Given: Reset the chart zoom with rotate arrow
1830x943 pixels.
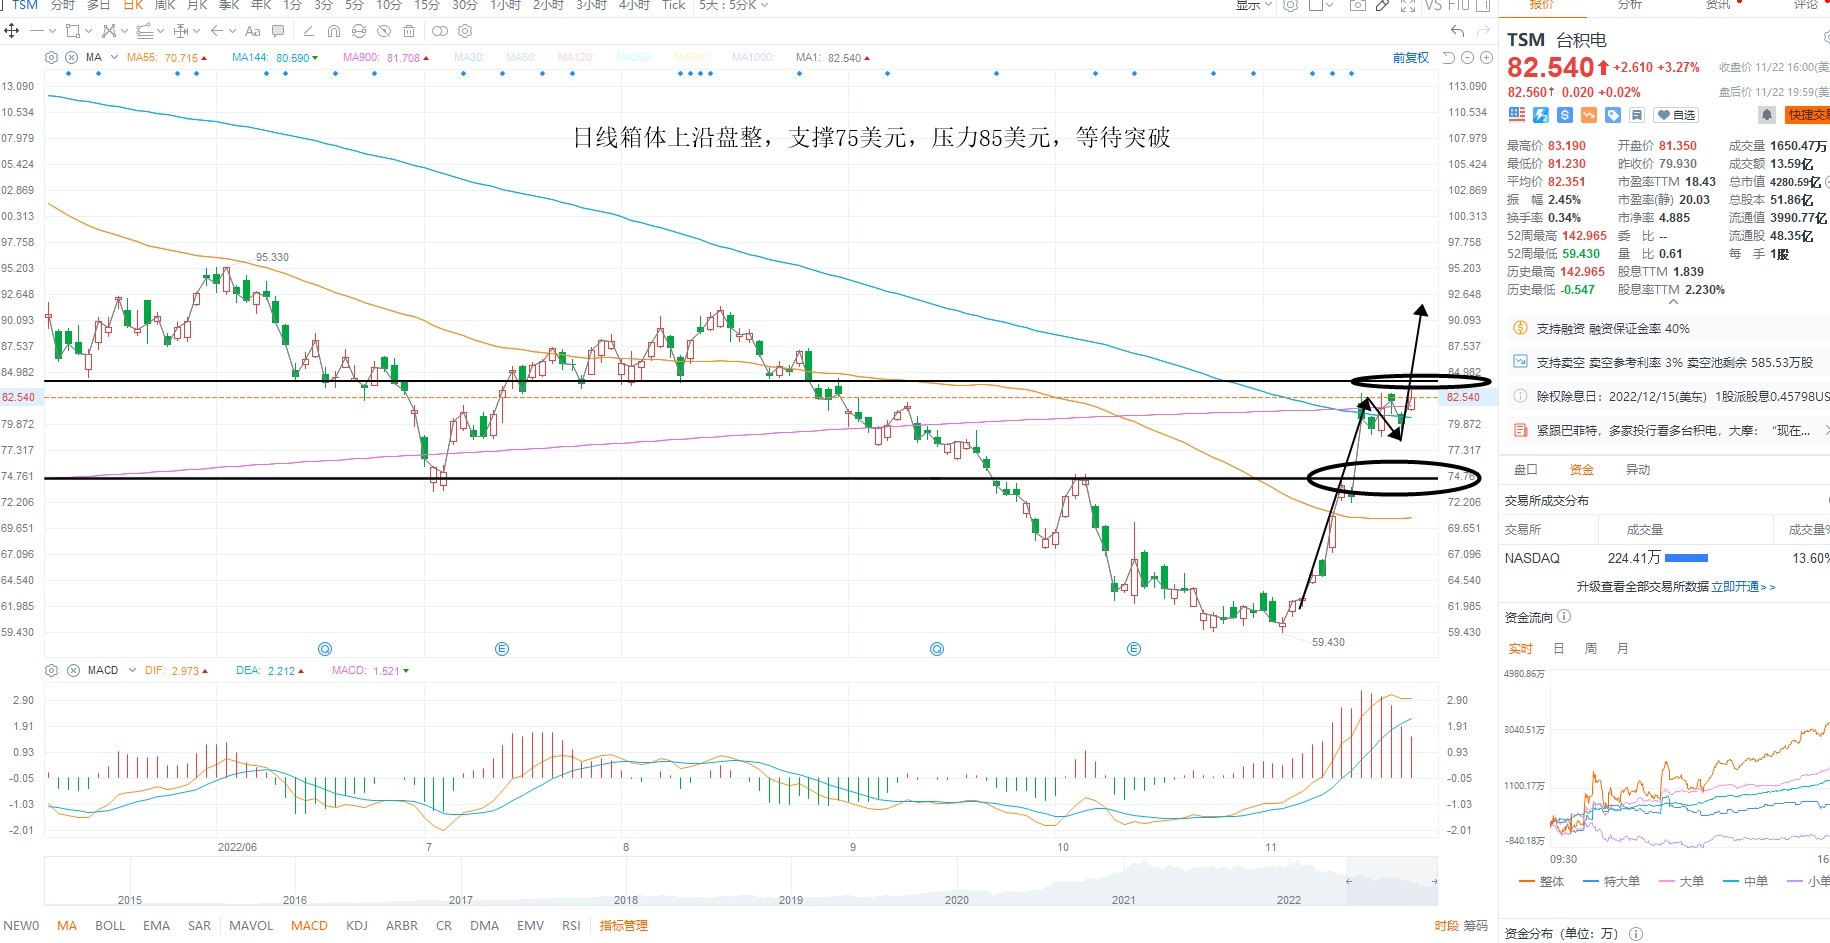Looking at the screenshot, I should (x=1448, y=58).
